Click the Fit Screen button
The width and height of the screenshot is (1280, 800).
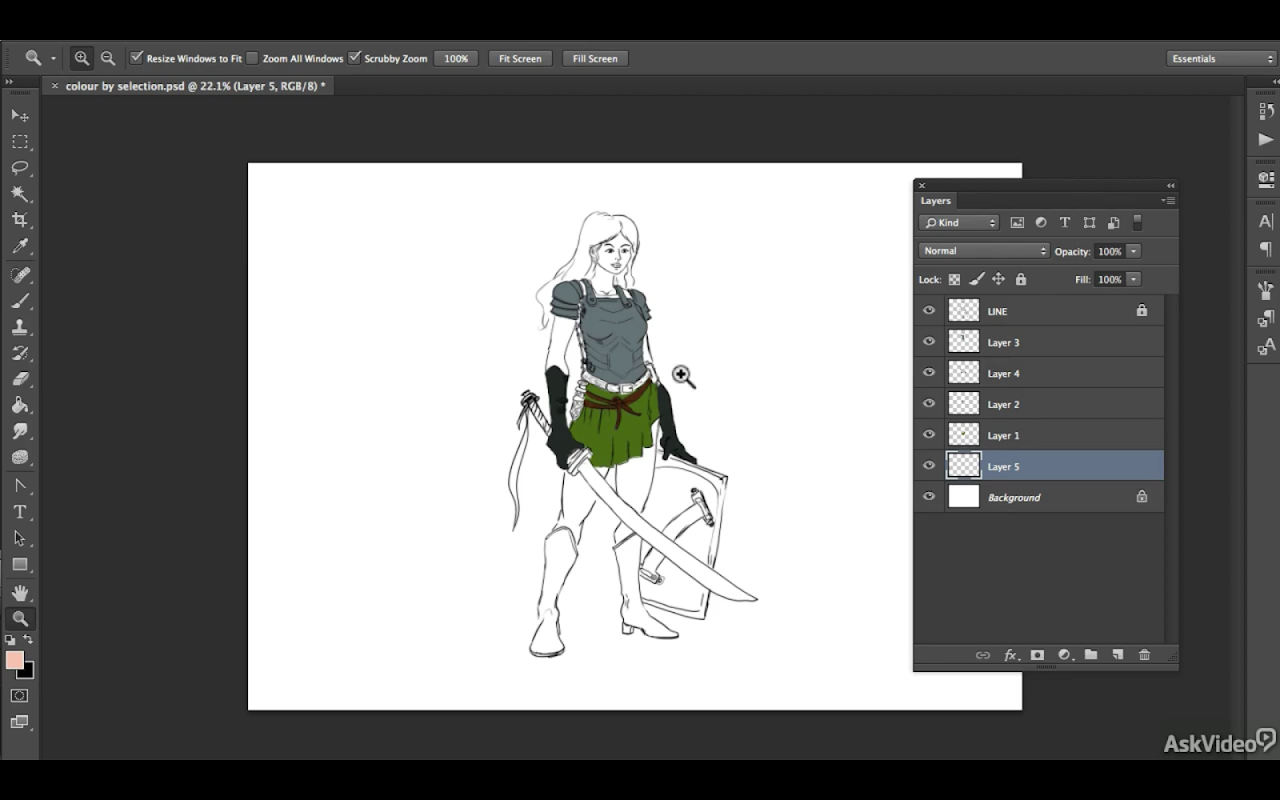point(520,58)
